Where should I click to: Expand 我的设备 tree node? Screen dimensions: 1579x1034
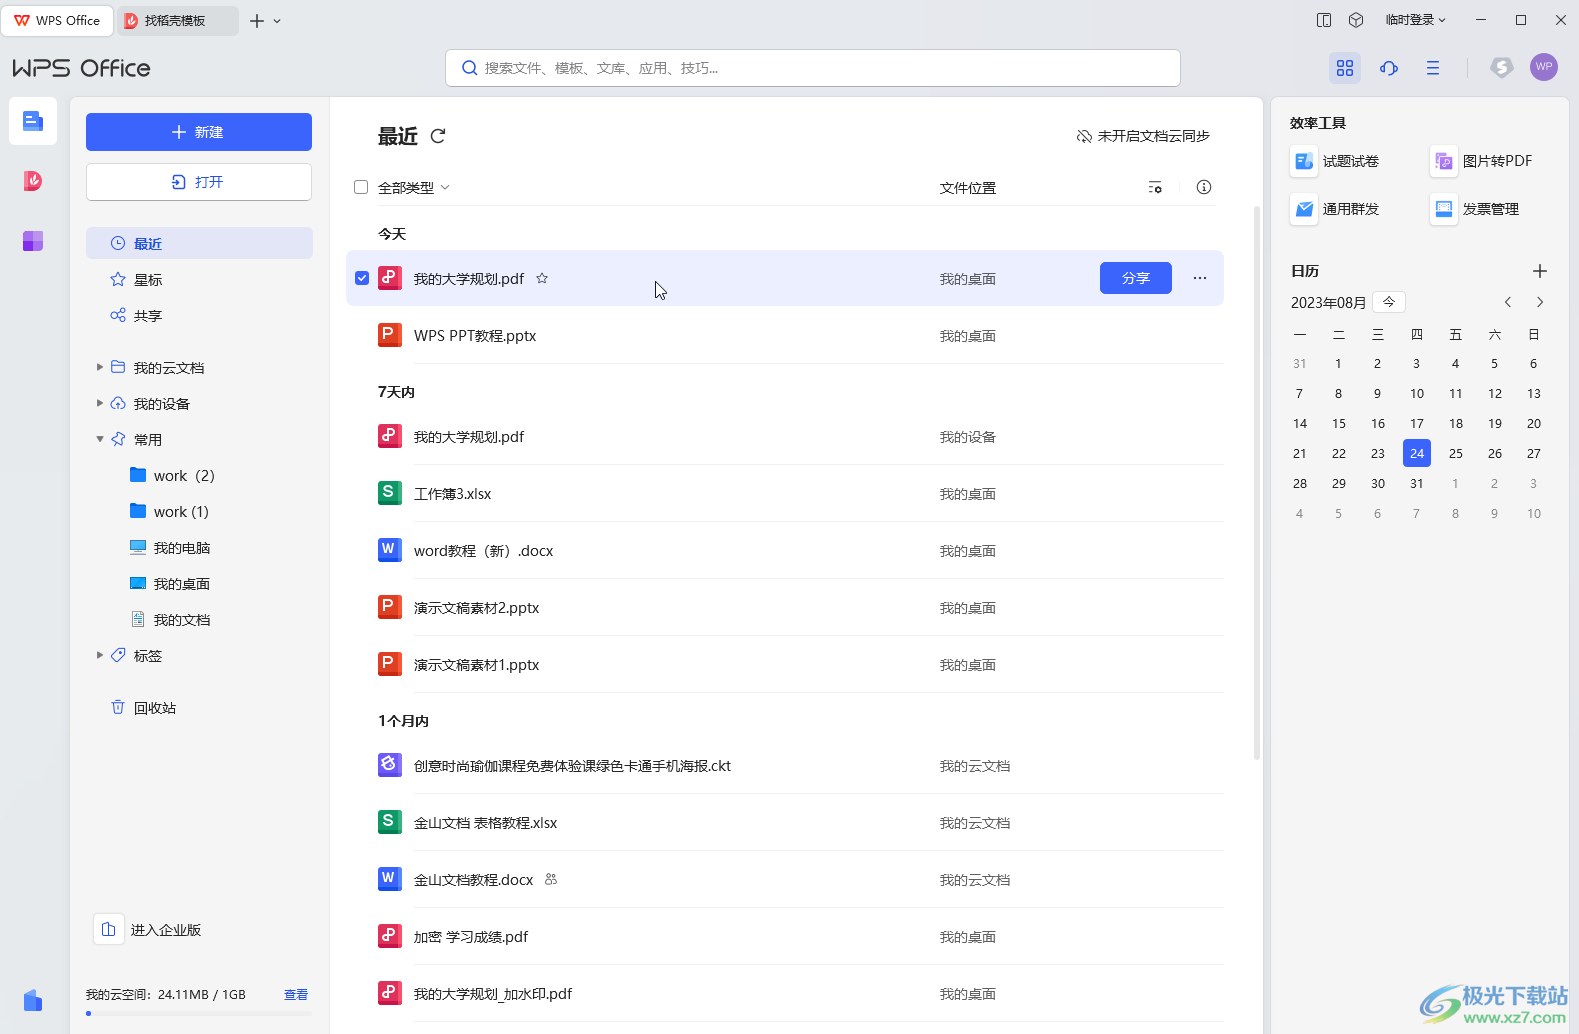tap(100, 403)
